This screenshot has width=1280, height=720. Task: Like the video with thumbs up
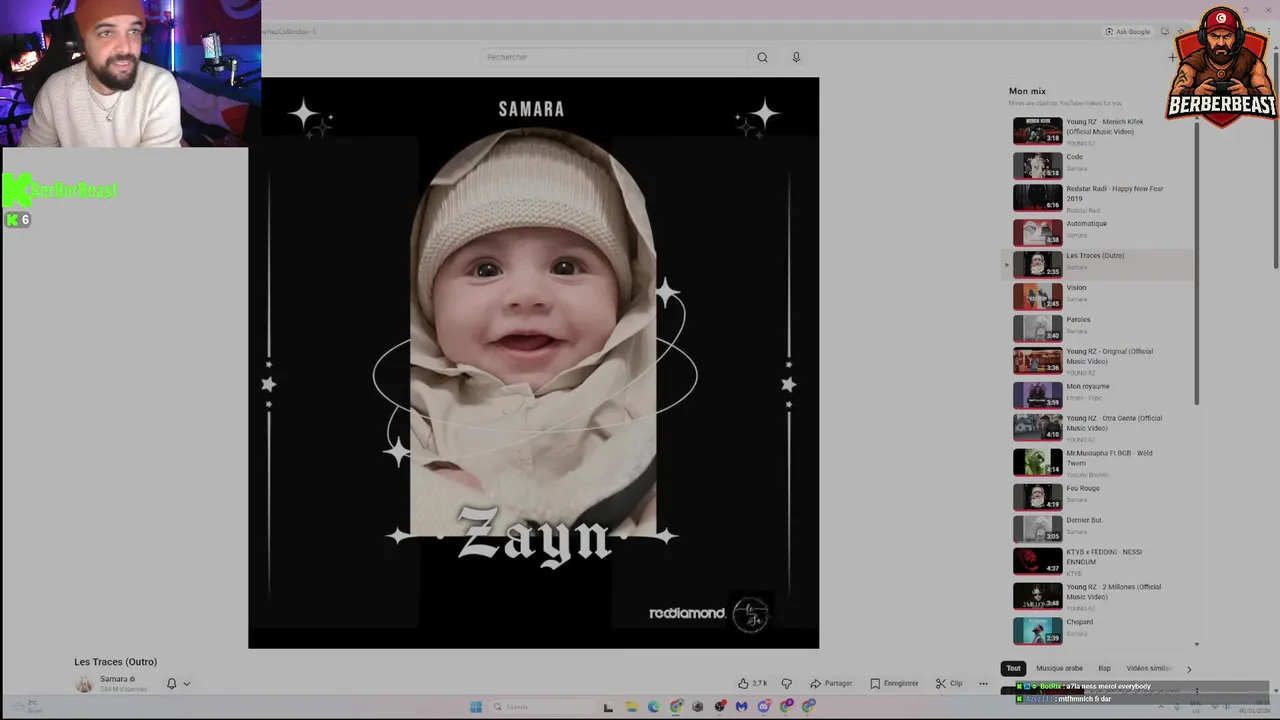pos(743,683)
